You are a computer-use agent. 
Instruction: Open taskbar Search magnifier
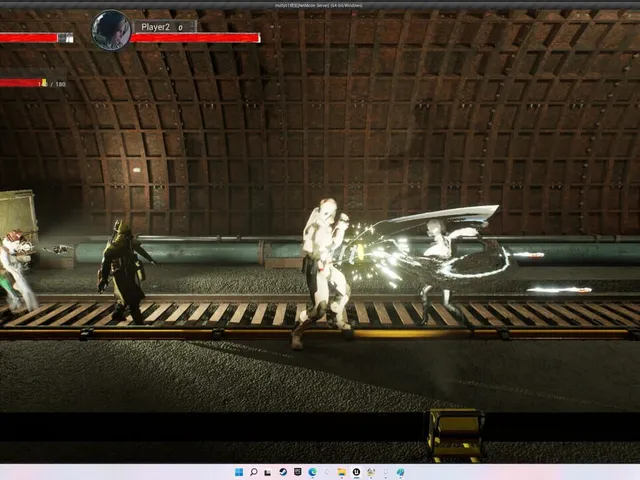(x=253, y=472)
